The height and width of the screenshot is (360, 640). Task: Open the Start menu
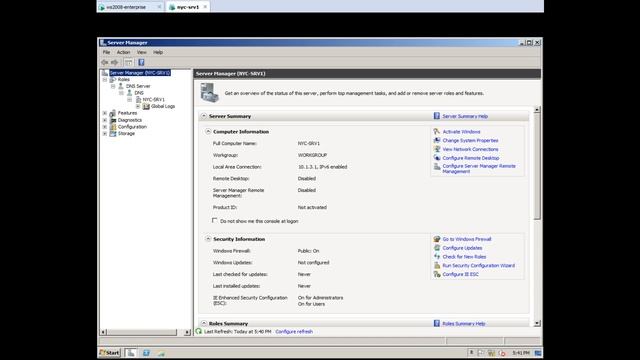click(x=109, y=353)
